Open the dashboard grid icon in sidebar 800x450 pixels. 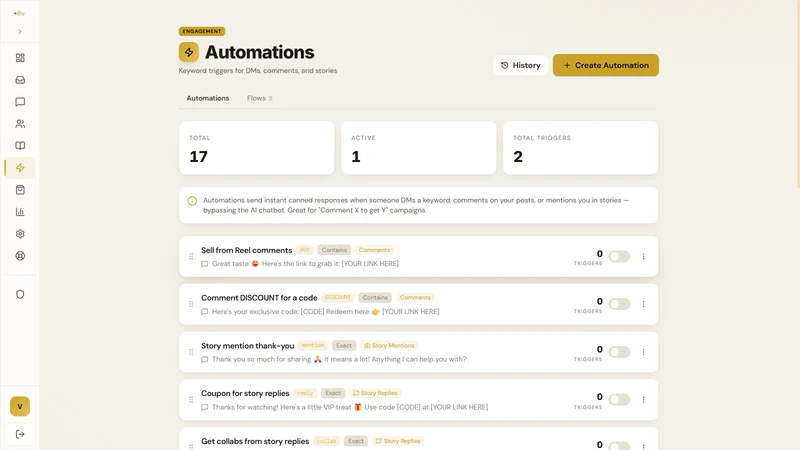click(20, 58)
